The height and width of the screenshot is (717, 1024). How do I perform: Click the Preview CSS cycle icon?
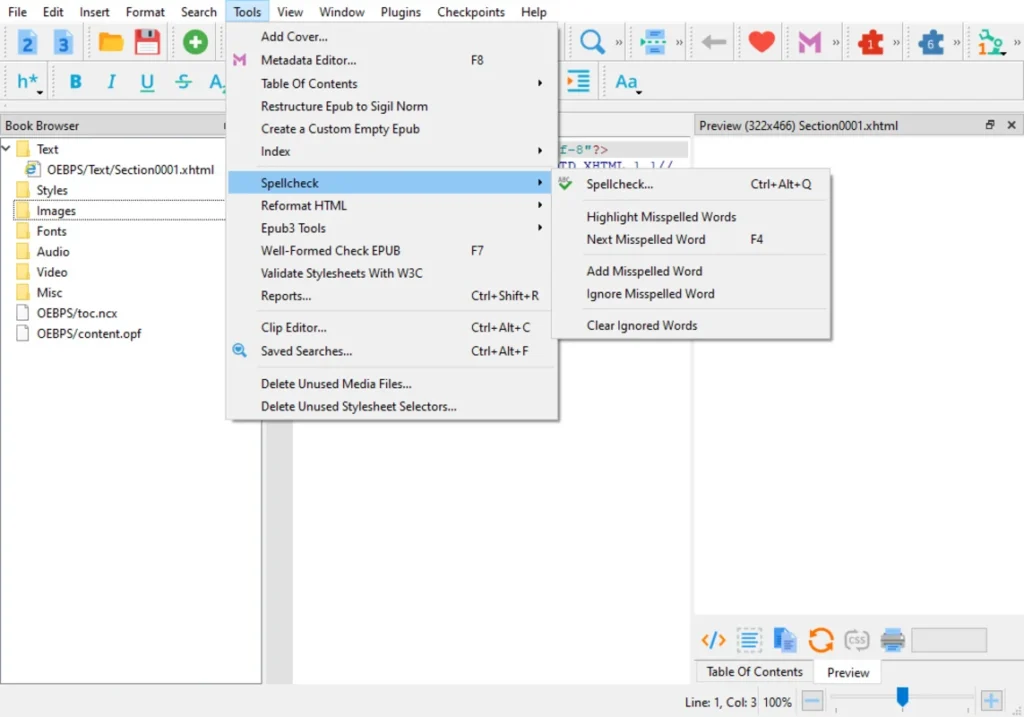pyautogui.click(x=857, y=640)
